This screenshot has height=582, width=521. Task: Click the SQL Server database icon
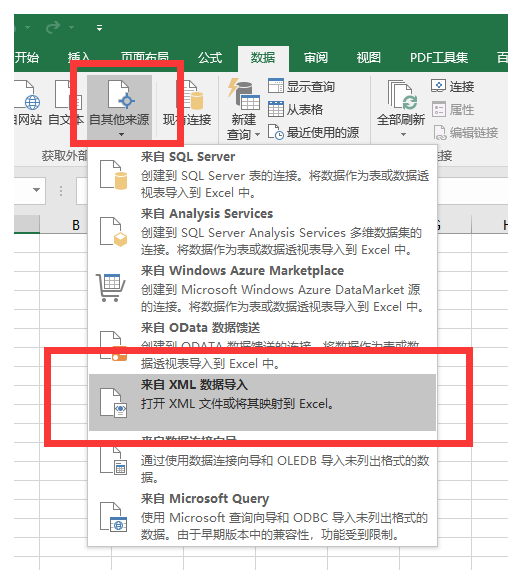114,175
